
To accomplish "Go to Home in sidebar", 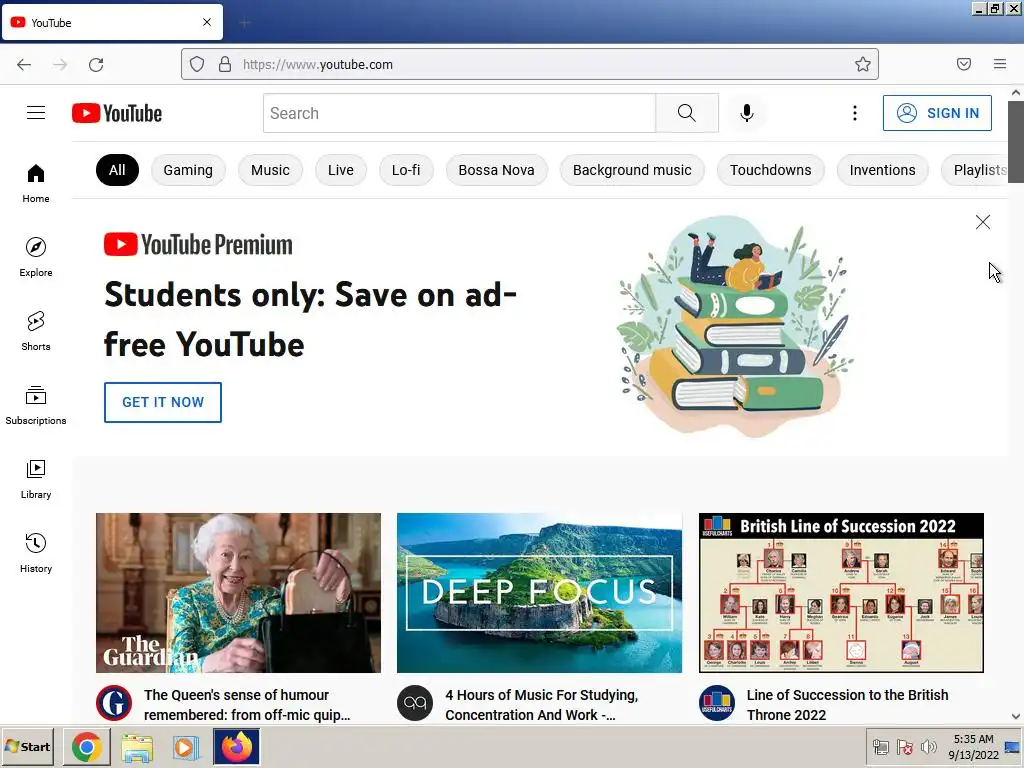I will [x=36, y=184].
